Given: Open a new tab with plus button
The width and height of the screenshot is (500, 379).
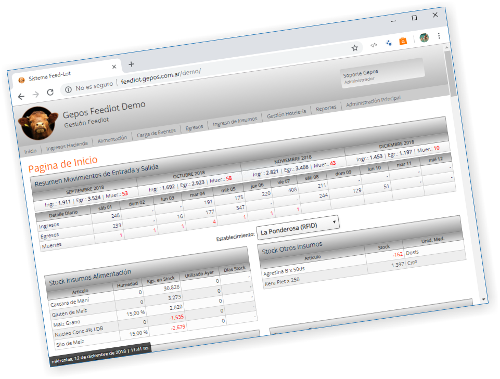Looking at the screenshot, I should coord(131,64).
